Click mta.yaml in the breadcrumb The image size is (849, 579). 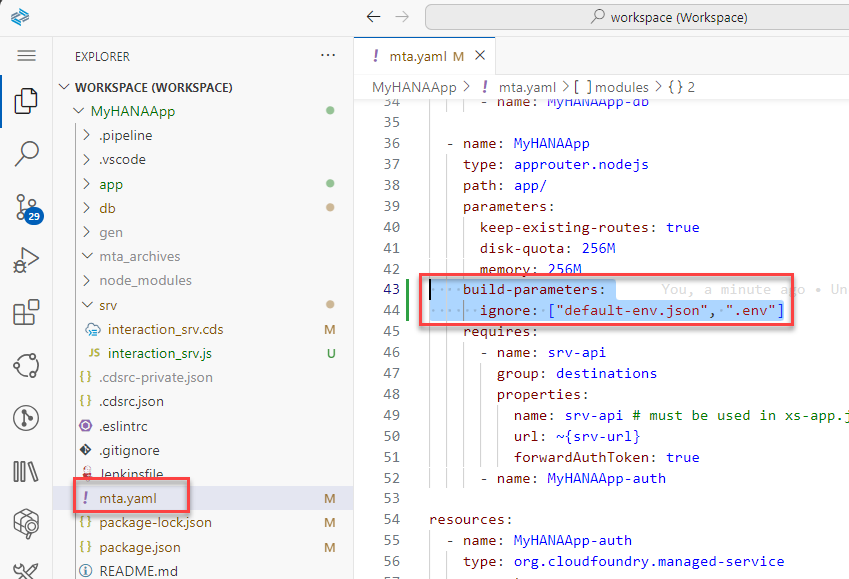coord(527,87)
